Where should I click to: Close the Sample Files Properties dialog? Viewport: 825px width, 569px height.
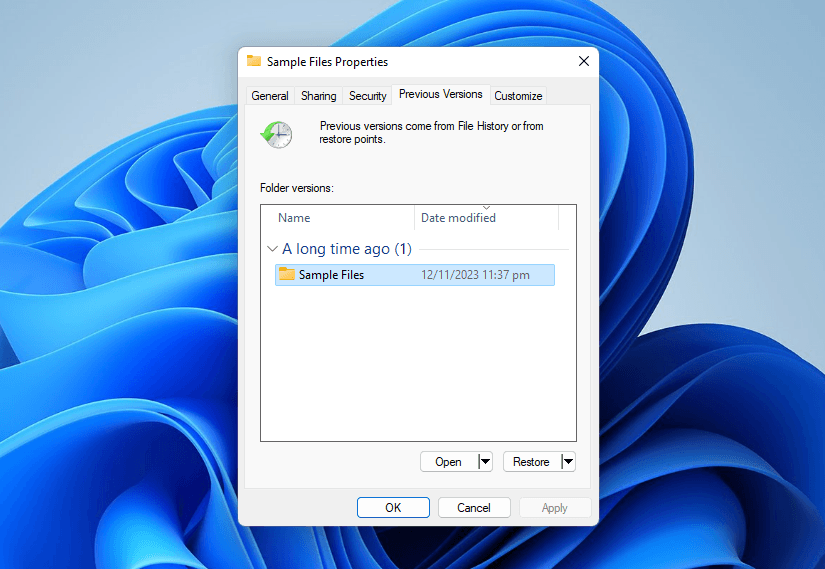(583, 61)
